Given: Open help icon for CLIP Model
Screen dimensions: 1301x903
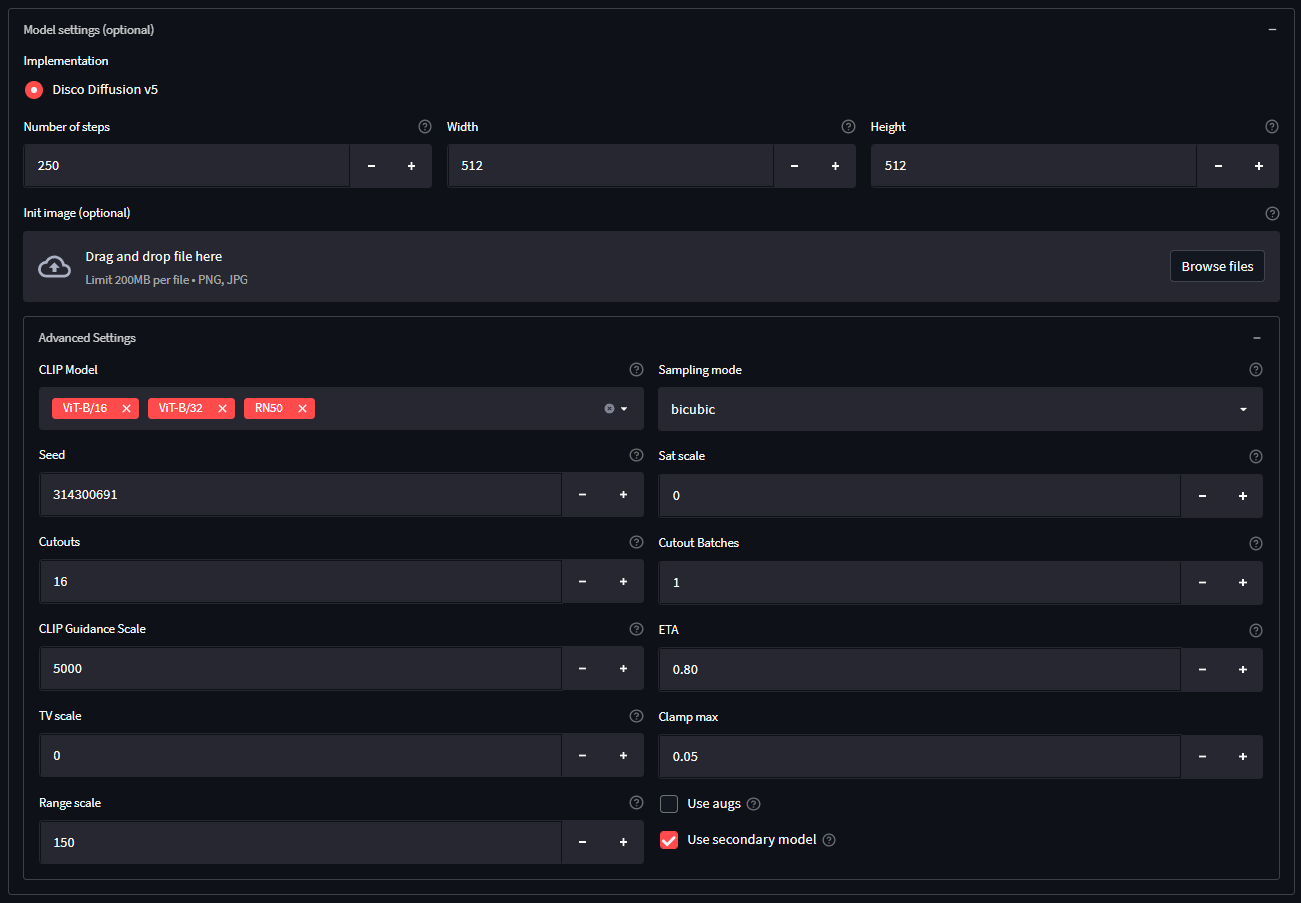Looking at the screenshot, I should pyautogui.click(x=636, y=370).
